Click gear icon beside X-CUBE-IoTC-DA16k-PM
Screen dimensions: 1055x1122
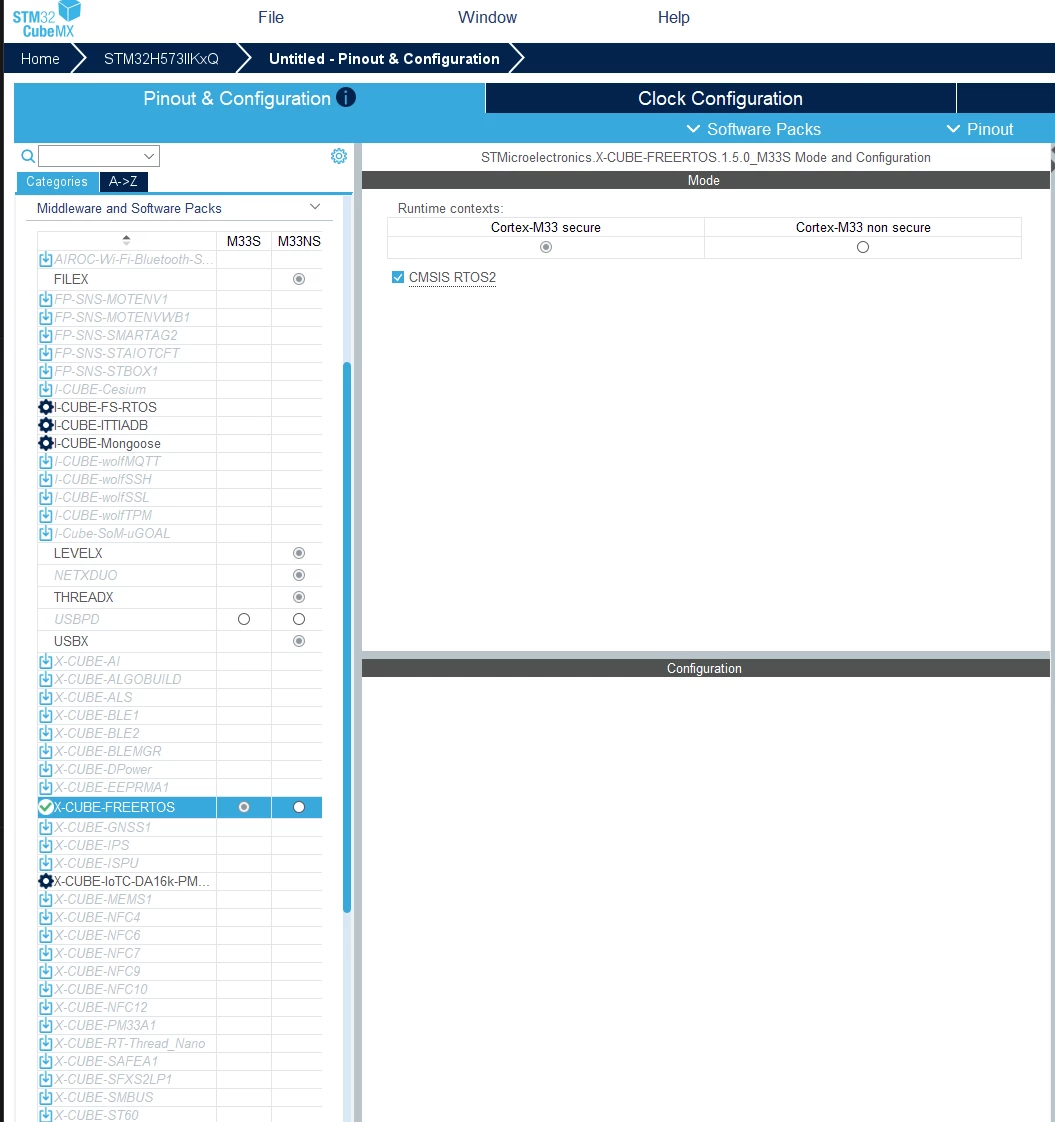point(46,881)
